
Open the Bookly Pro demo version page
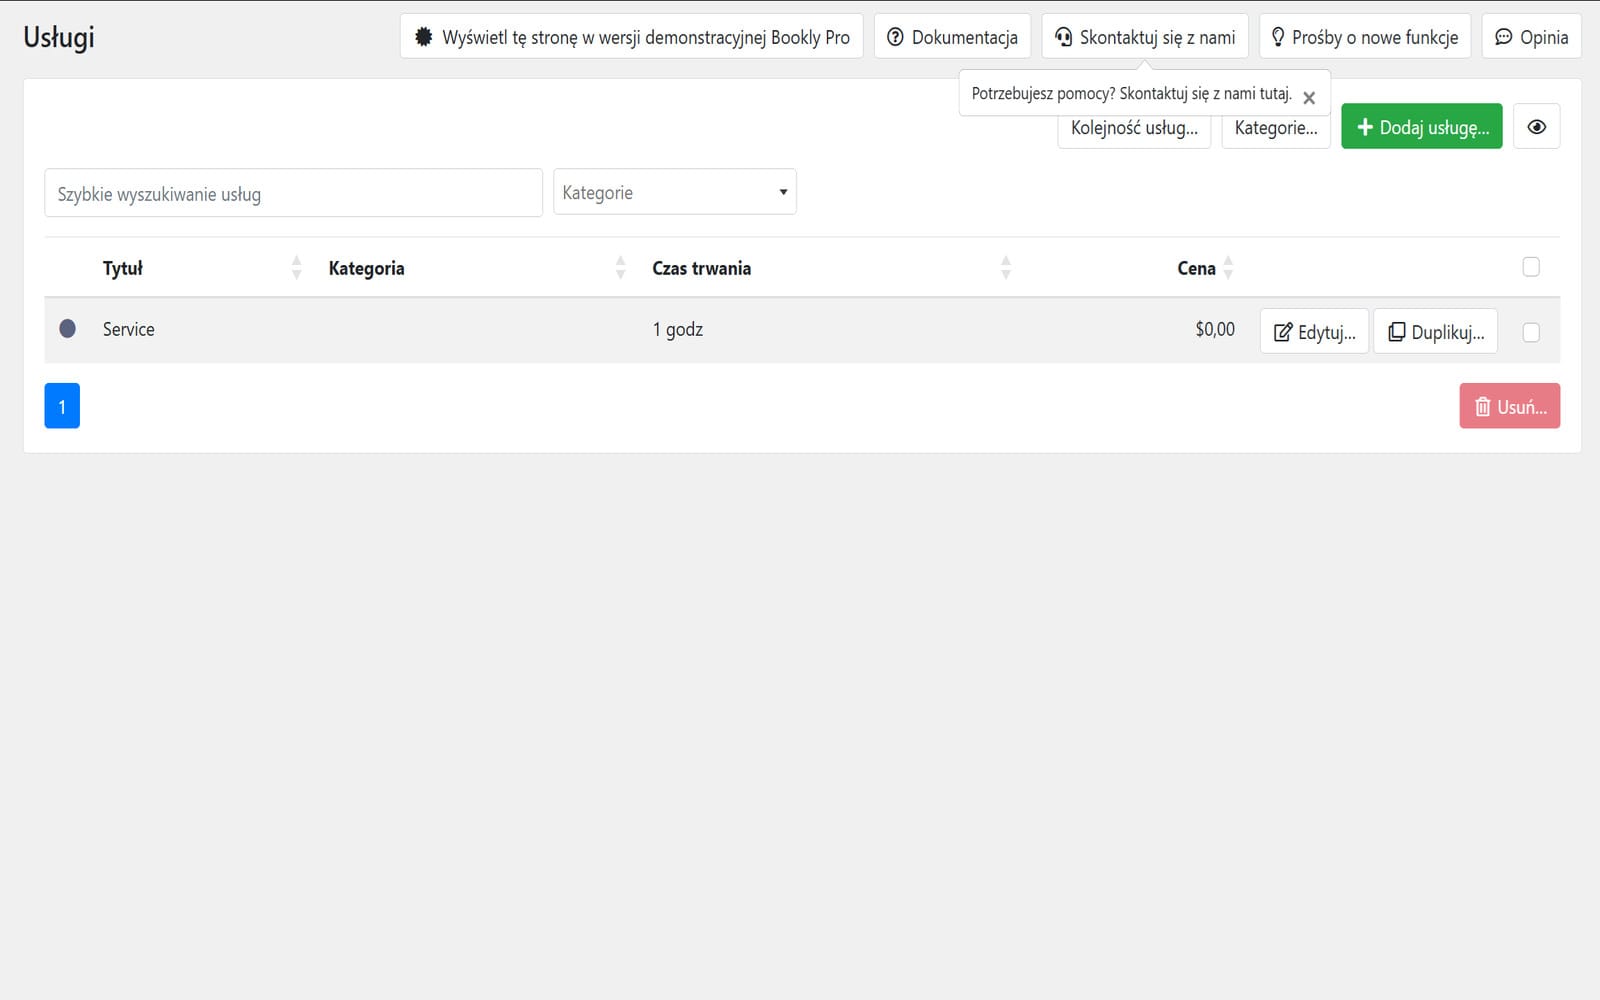[631, 37]
